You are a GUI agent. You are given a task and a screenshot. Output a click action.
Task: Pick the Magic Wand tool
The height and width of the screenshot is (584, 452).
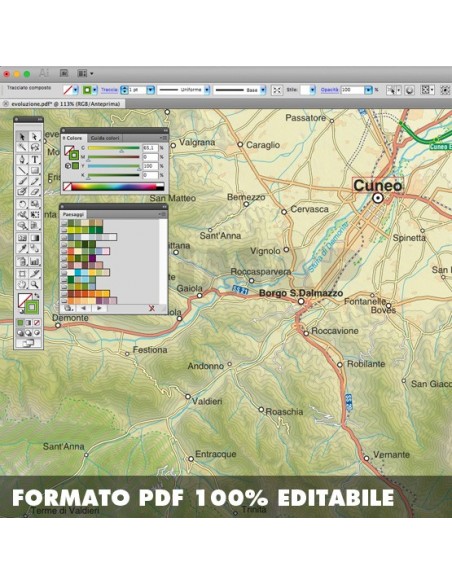coord(22,148)
